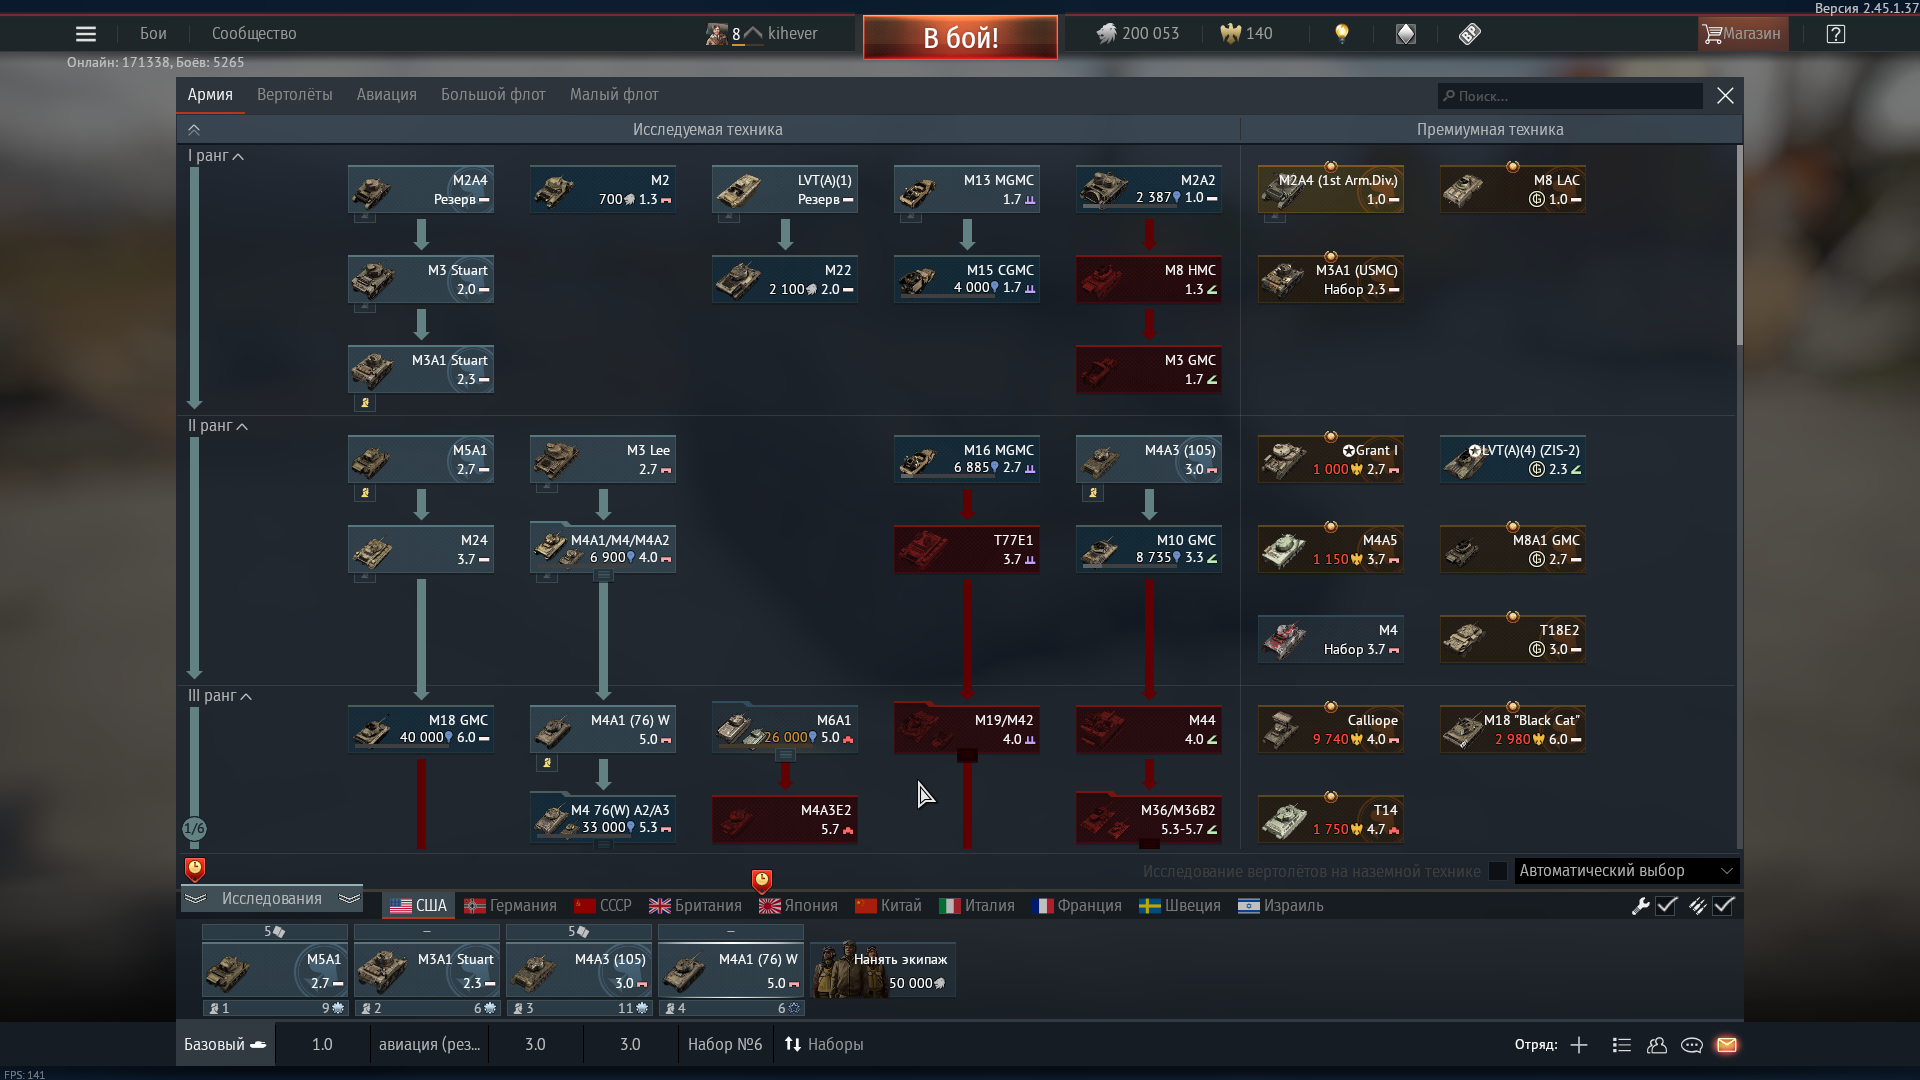Click the auto-repair wrench icon
Image resolution: width=1920 pixels, height=1080 pixels.
(x=1640, y=906)
